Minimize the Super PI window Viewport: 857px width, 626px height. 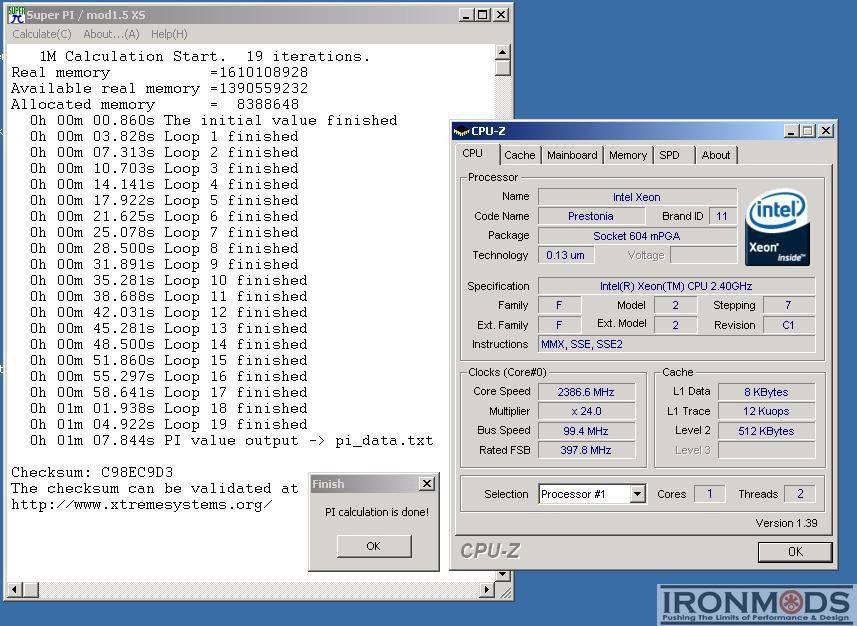point(466,15)
